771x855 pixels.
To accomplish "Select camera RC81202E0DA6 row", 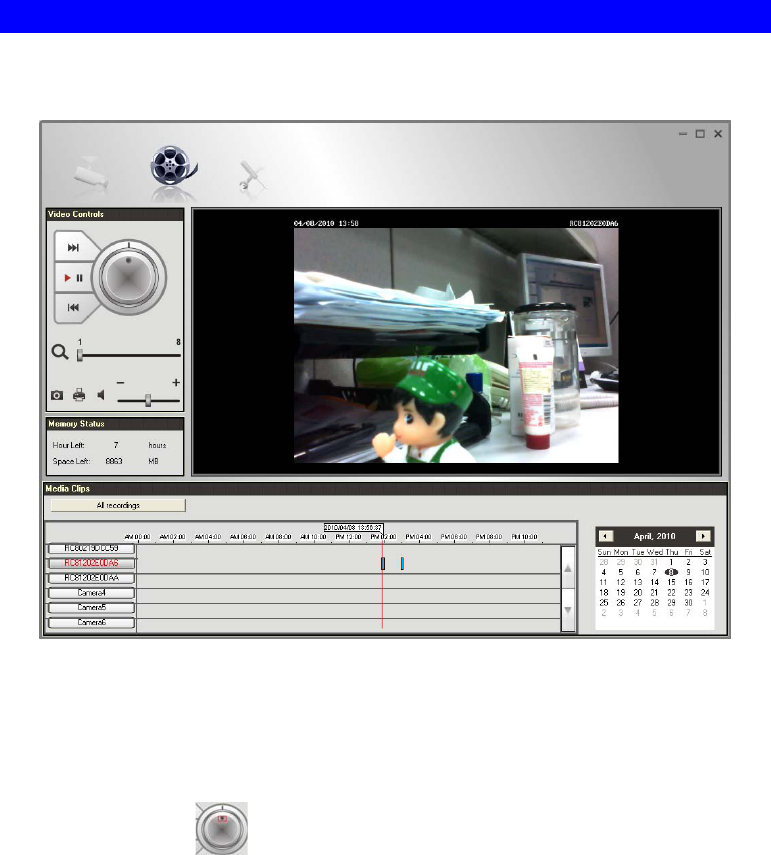I will pos(91,563).
